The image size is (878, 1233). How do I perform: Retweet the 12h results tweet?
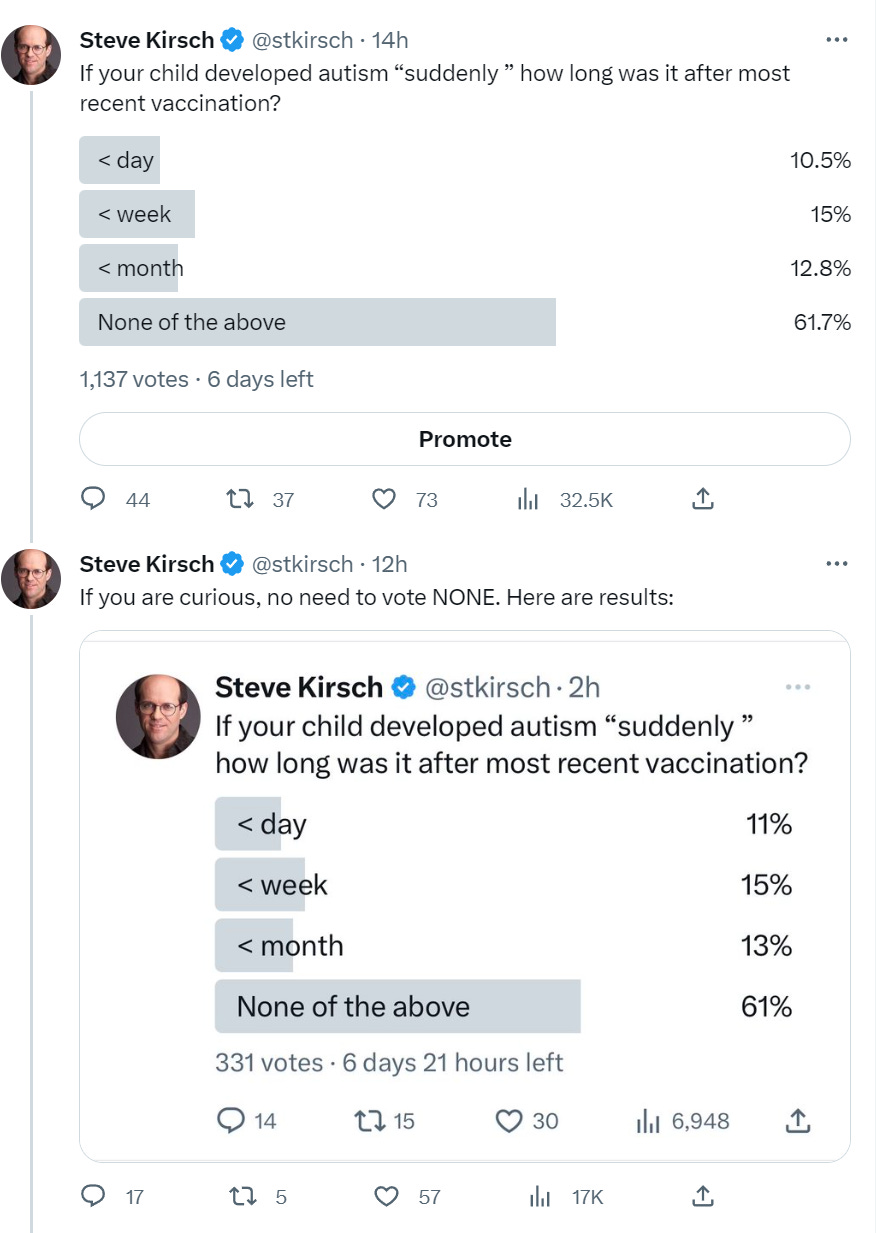pos(240,1196)
